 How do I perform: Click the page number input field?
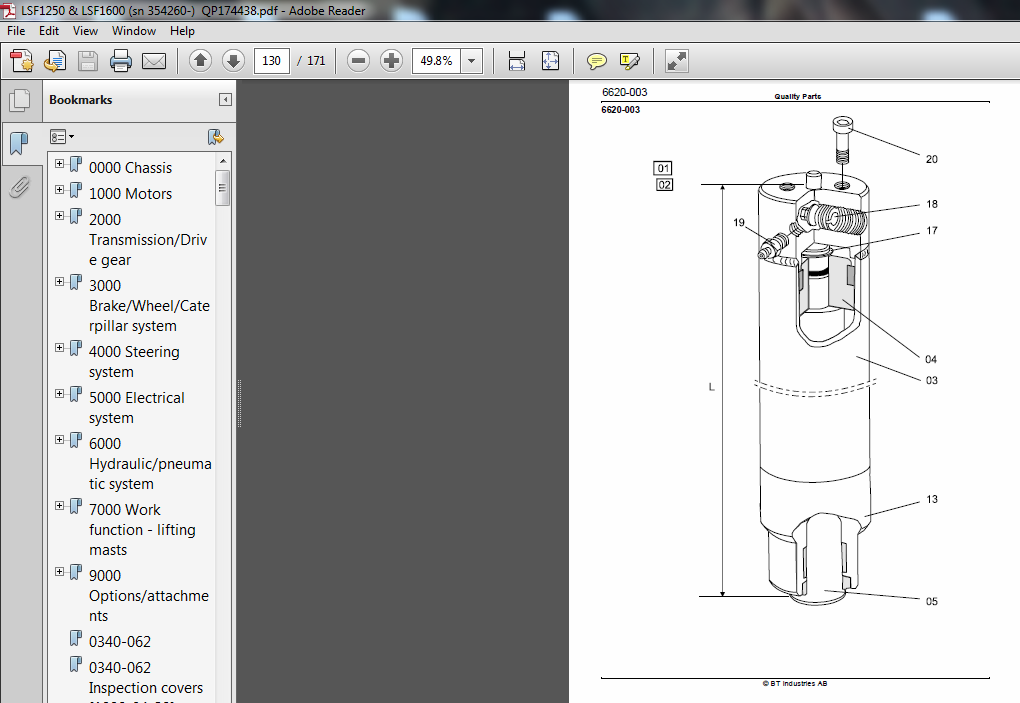point(271,61)
